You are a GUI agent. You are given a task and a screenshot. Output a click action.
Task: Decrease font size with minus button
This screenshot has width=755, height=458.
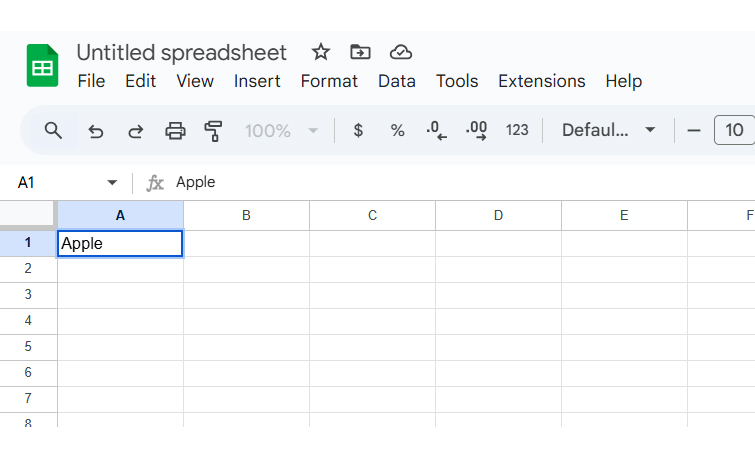[693, 131]
